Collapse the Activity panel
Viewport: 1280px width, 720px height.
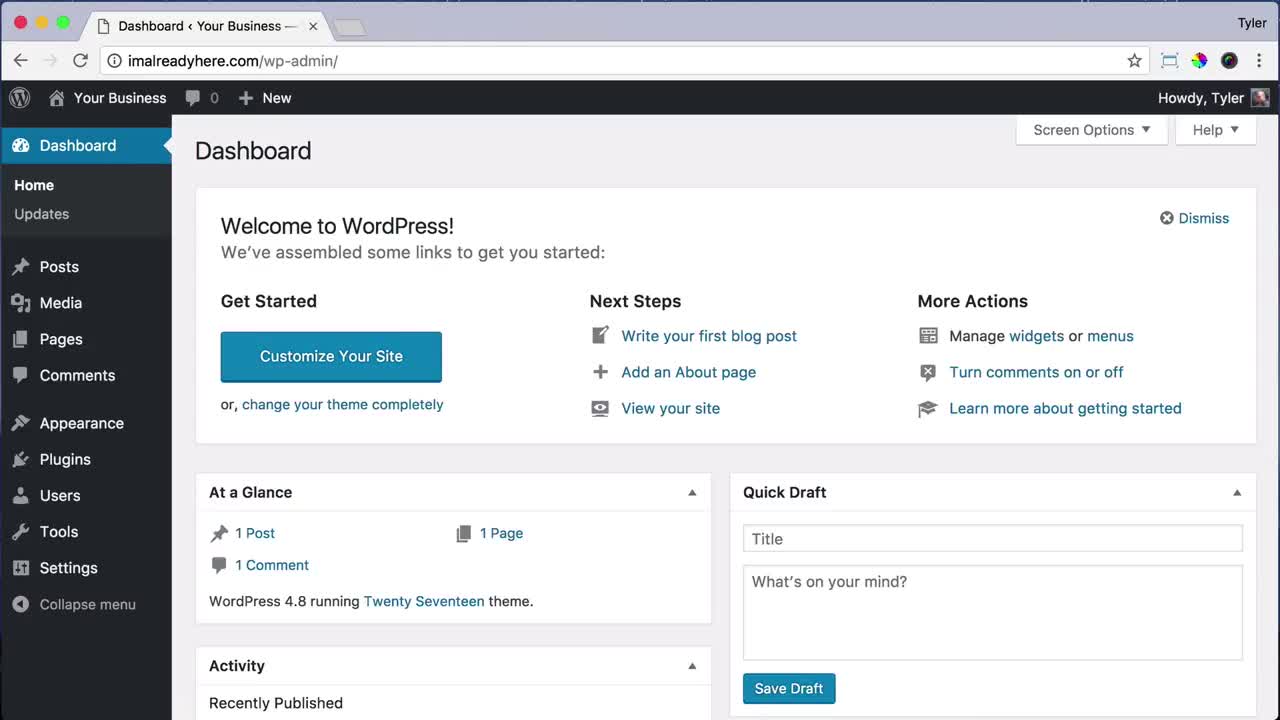point(692,666)
